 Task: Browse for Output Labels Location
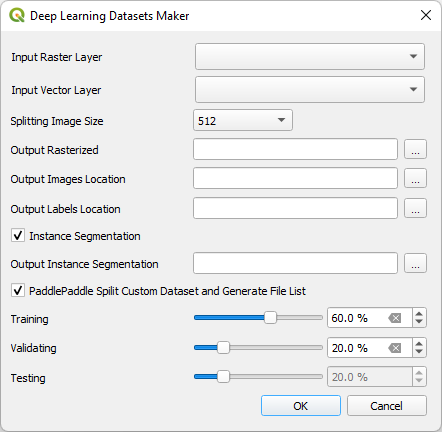[415, 208]
